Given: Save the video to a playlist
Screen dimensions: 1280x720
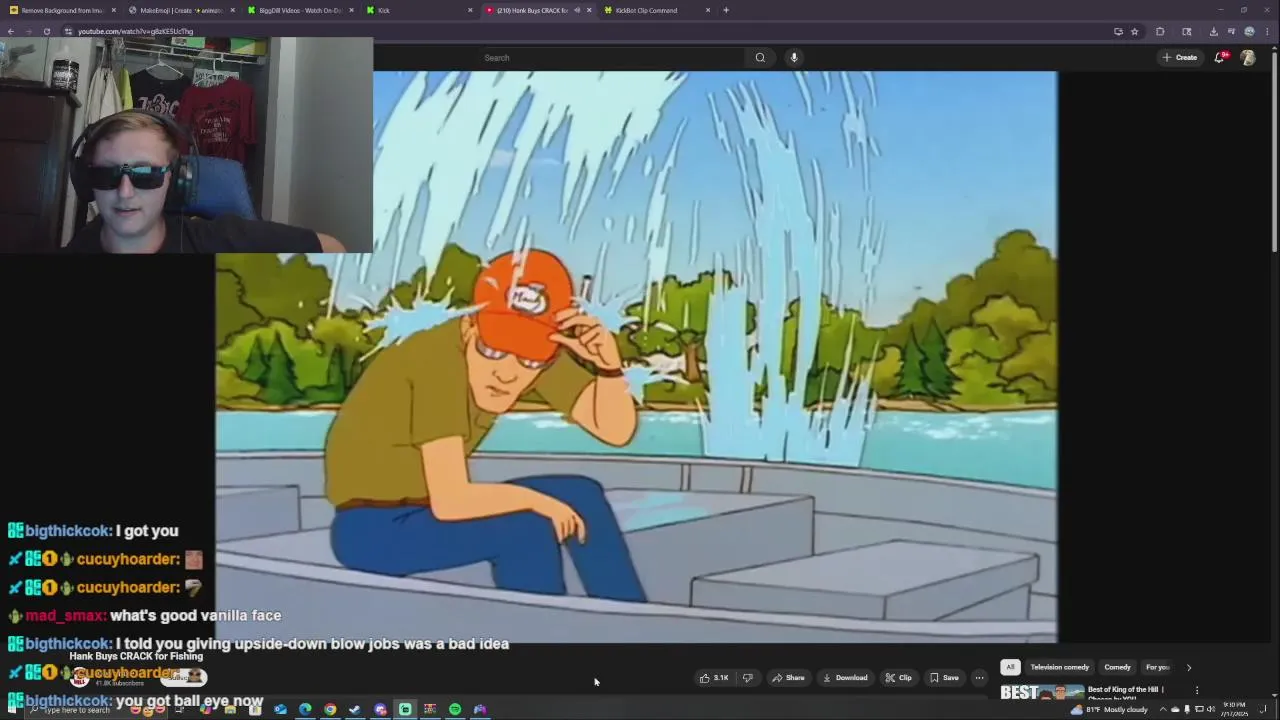Looking at the screenshot, I should click(x=944, y=678).
